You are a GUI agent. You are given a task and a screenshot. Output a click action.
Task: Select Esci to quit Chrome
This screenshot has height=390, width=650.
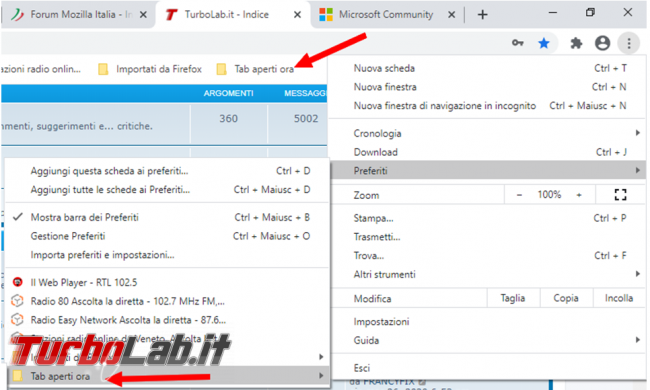coord(488,368)
